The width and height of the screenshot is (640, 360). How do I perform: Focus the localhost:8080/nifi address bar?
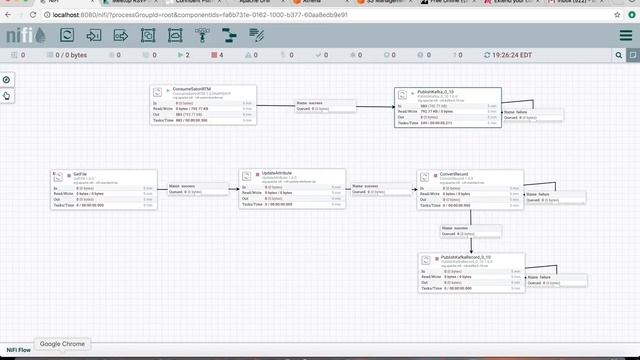point(327,15)
